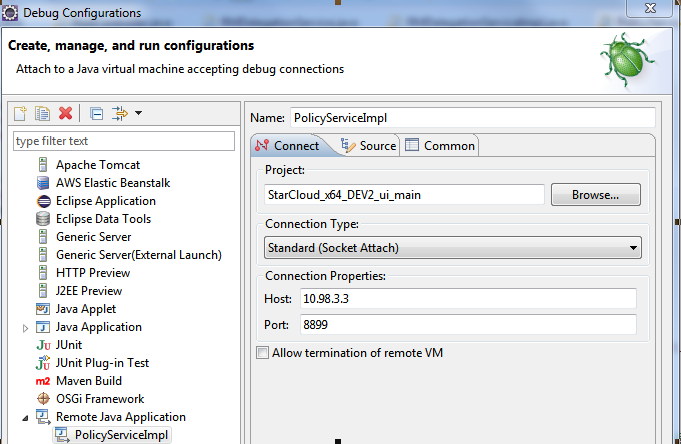Open the Connection Type combo box
This screenshot has height=444, width=681.
[453, 248]
